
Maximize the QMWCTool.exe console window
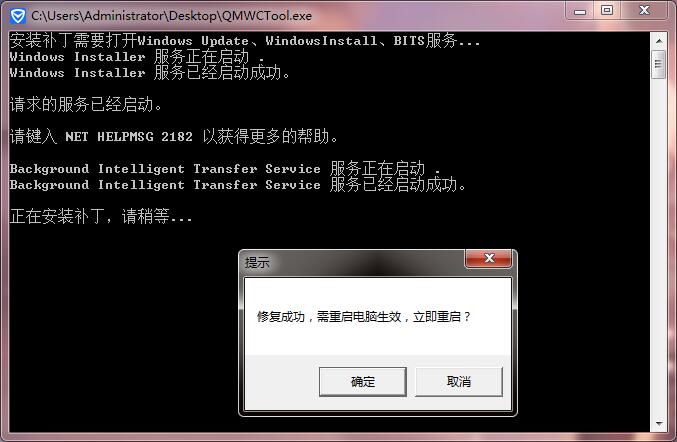click(x=607, y=10)
